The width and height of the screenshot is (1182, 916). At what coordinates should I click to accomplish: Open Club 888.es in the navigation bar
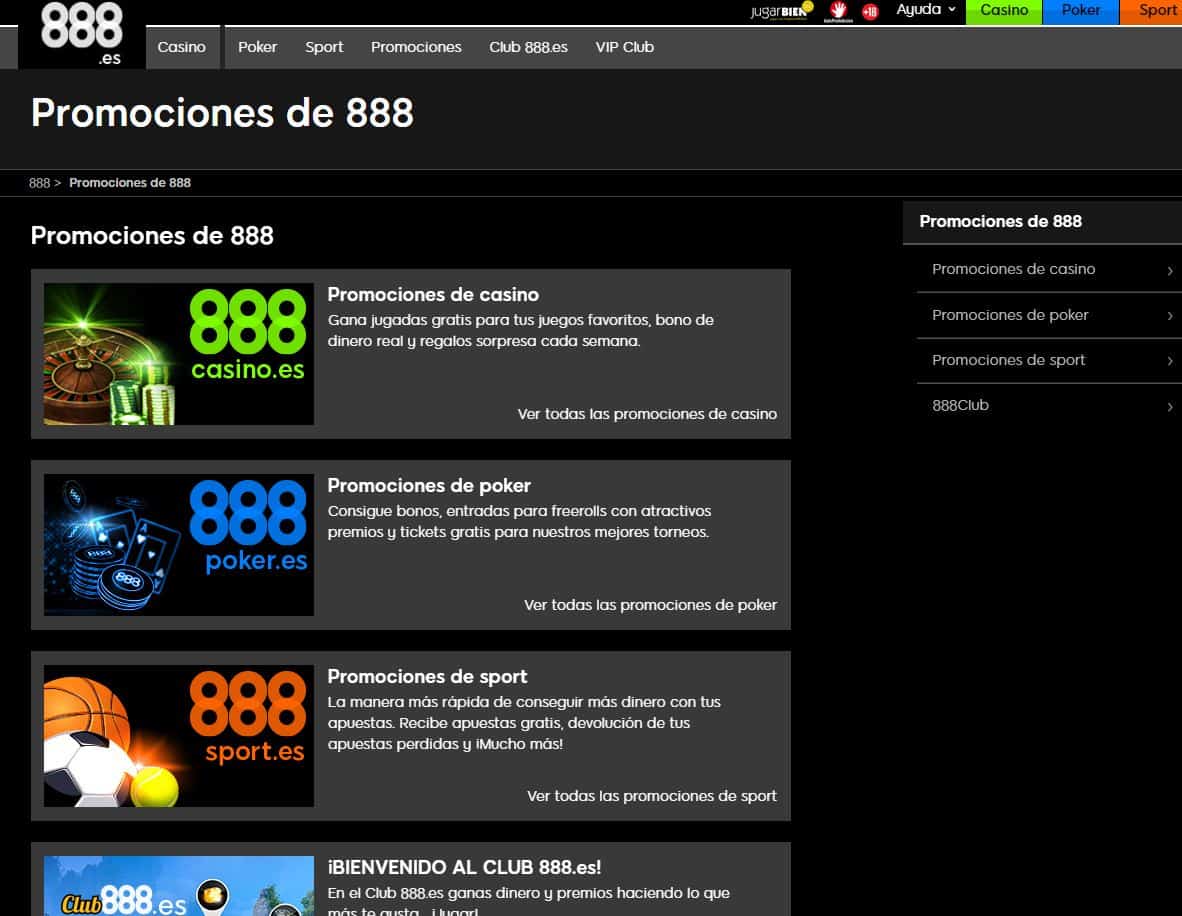pos(528,47)
